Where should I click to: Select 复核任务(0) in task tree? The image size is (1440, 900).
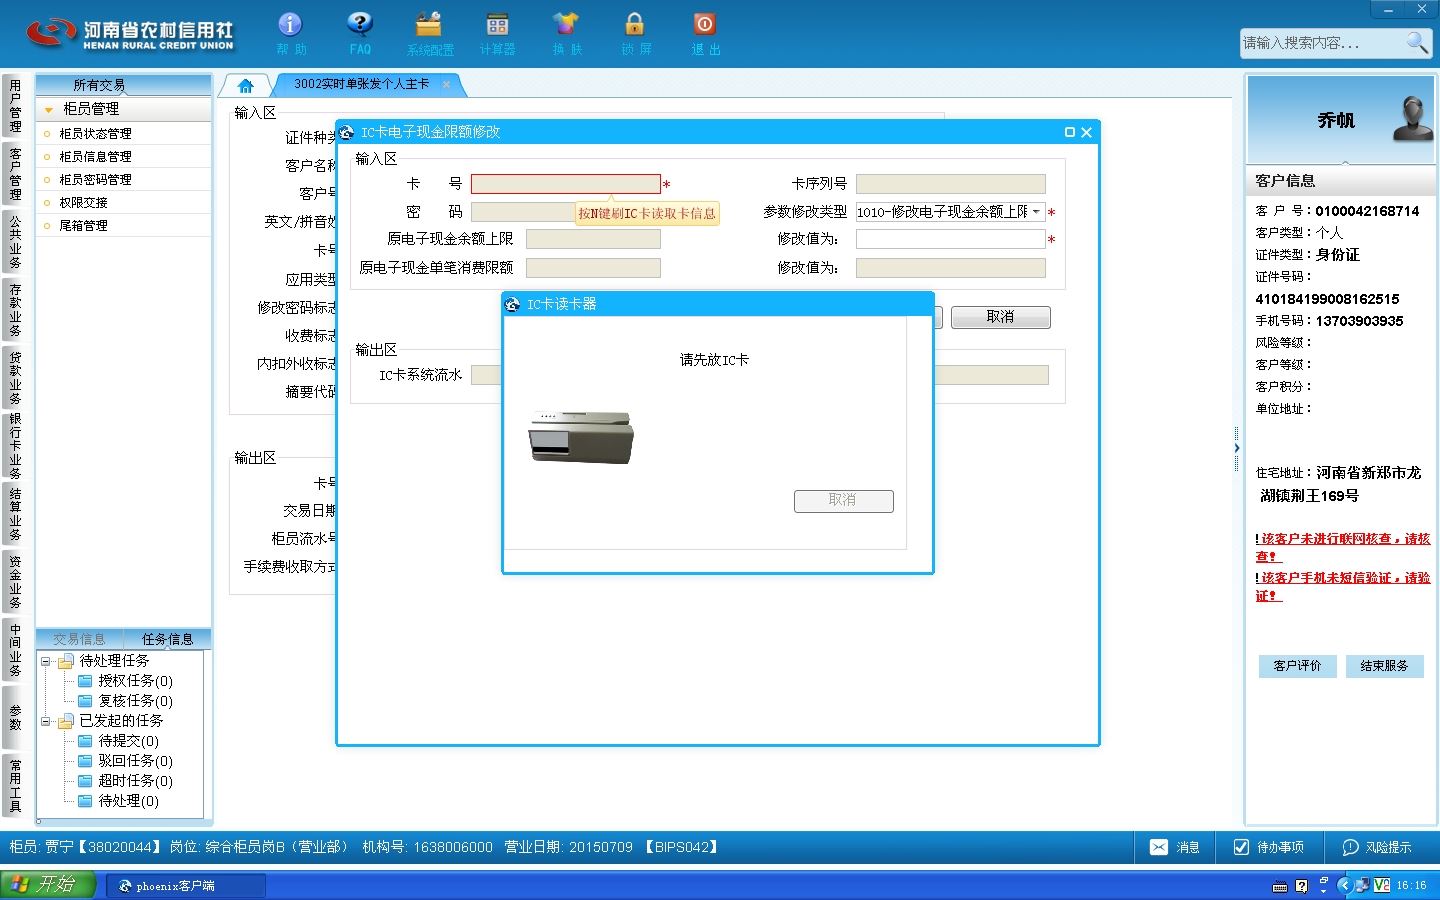click(x=135, y=701)
